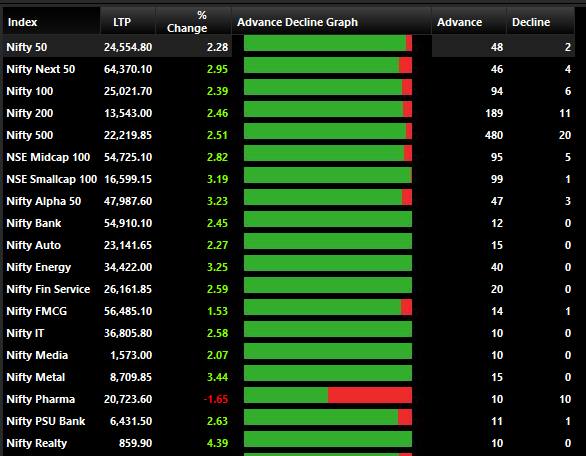This screenshot has height=456, width=586.
Task: Click Nifty Pharma's -1.65 percent change
Action: click(216, 399)
